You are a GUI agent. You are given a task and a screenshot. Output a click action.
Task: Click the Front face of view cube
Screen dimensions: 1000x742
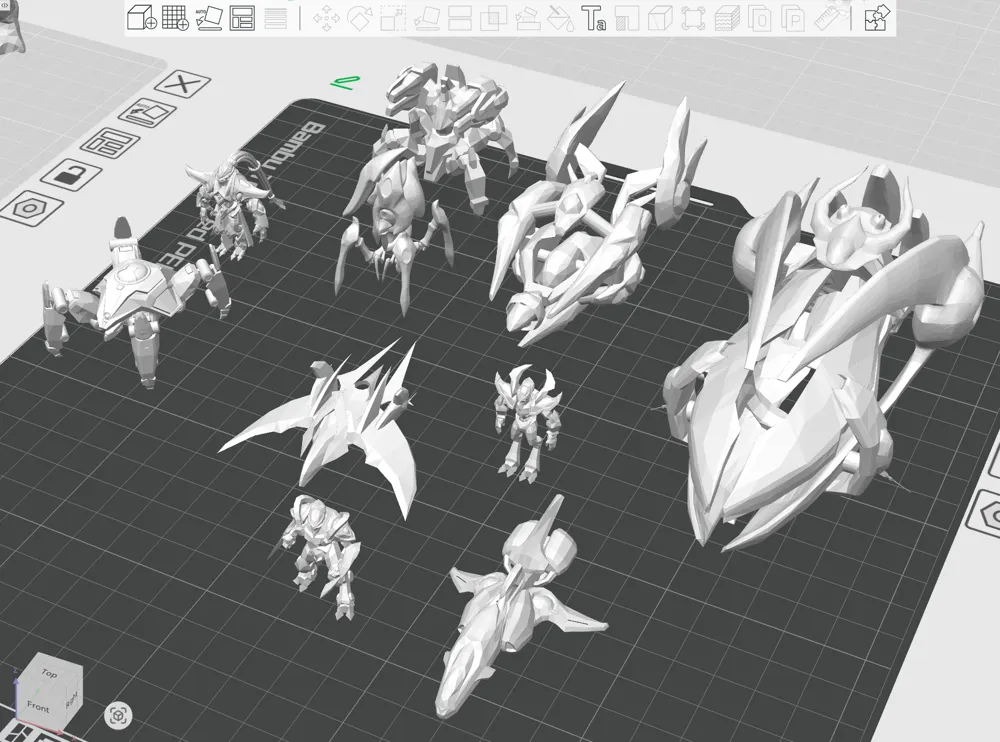(x=38, y=706)
